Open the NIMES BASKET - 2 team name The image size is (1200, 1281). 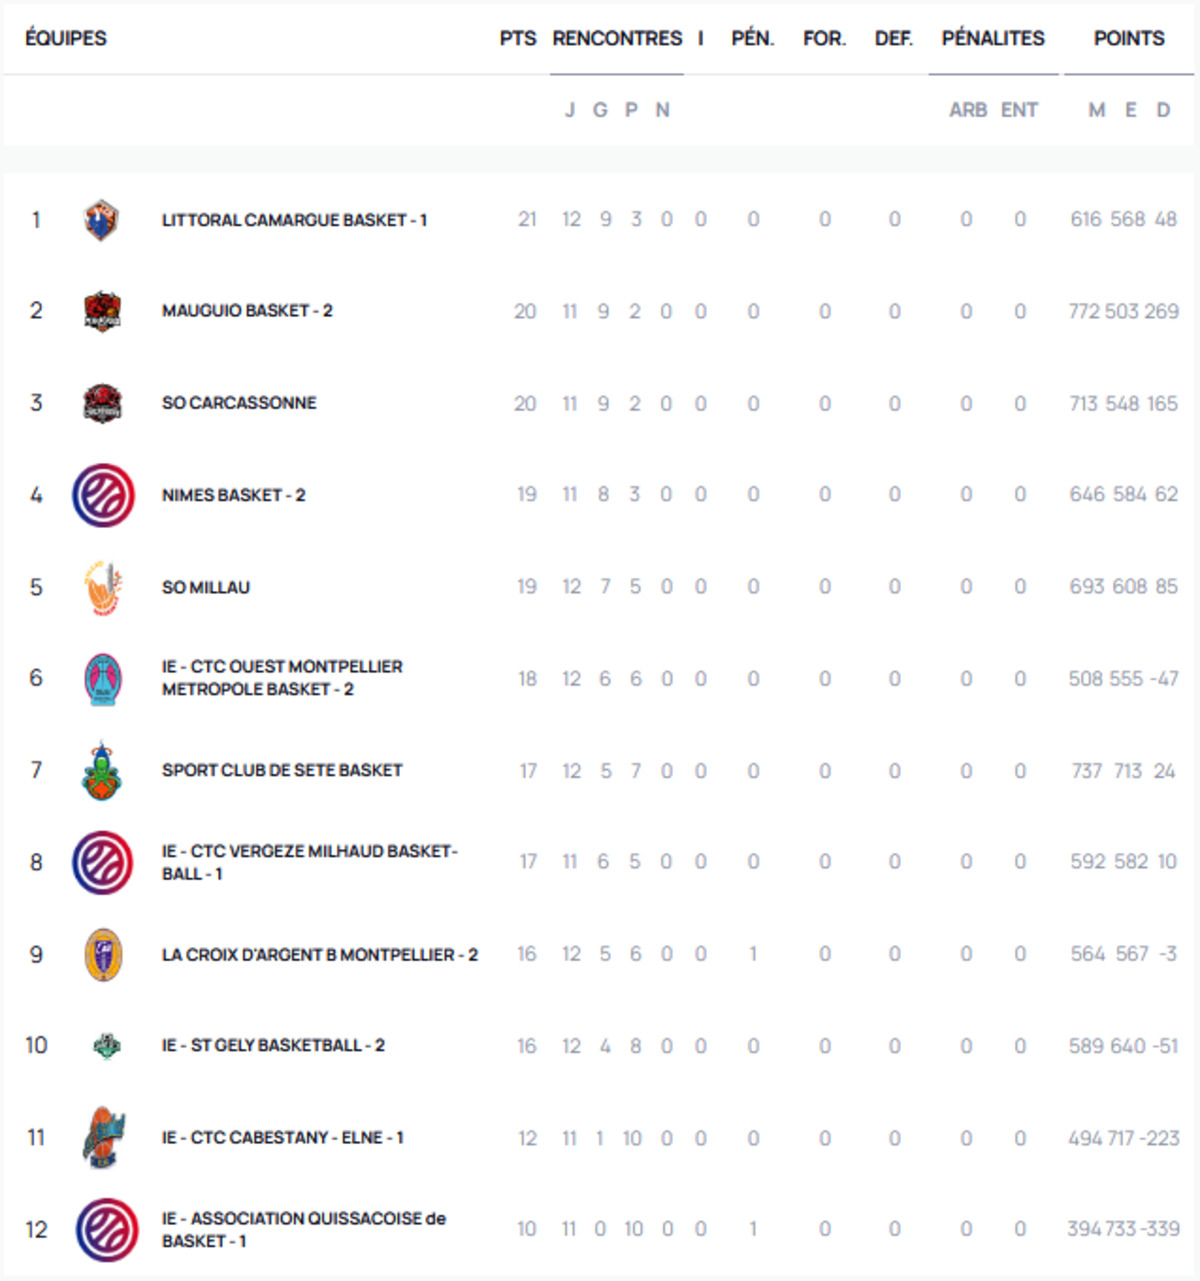(x=233, y=495)
